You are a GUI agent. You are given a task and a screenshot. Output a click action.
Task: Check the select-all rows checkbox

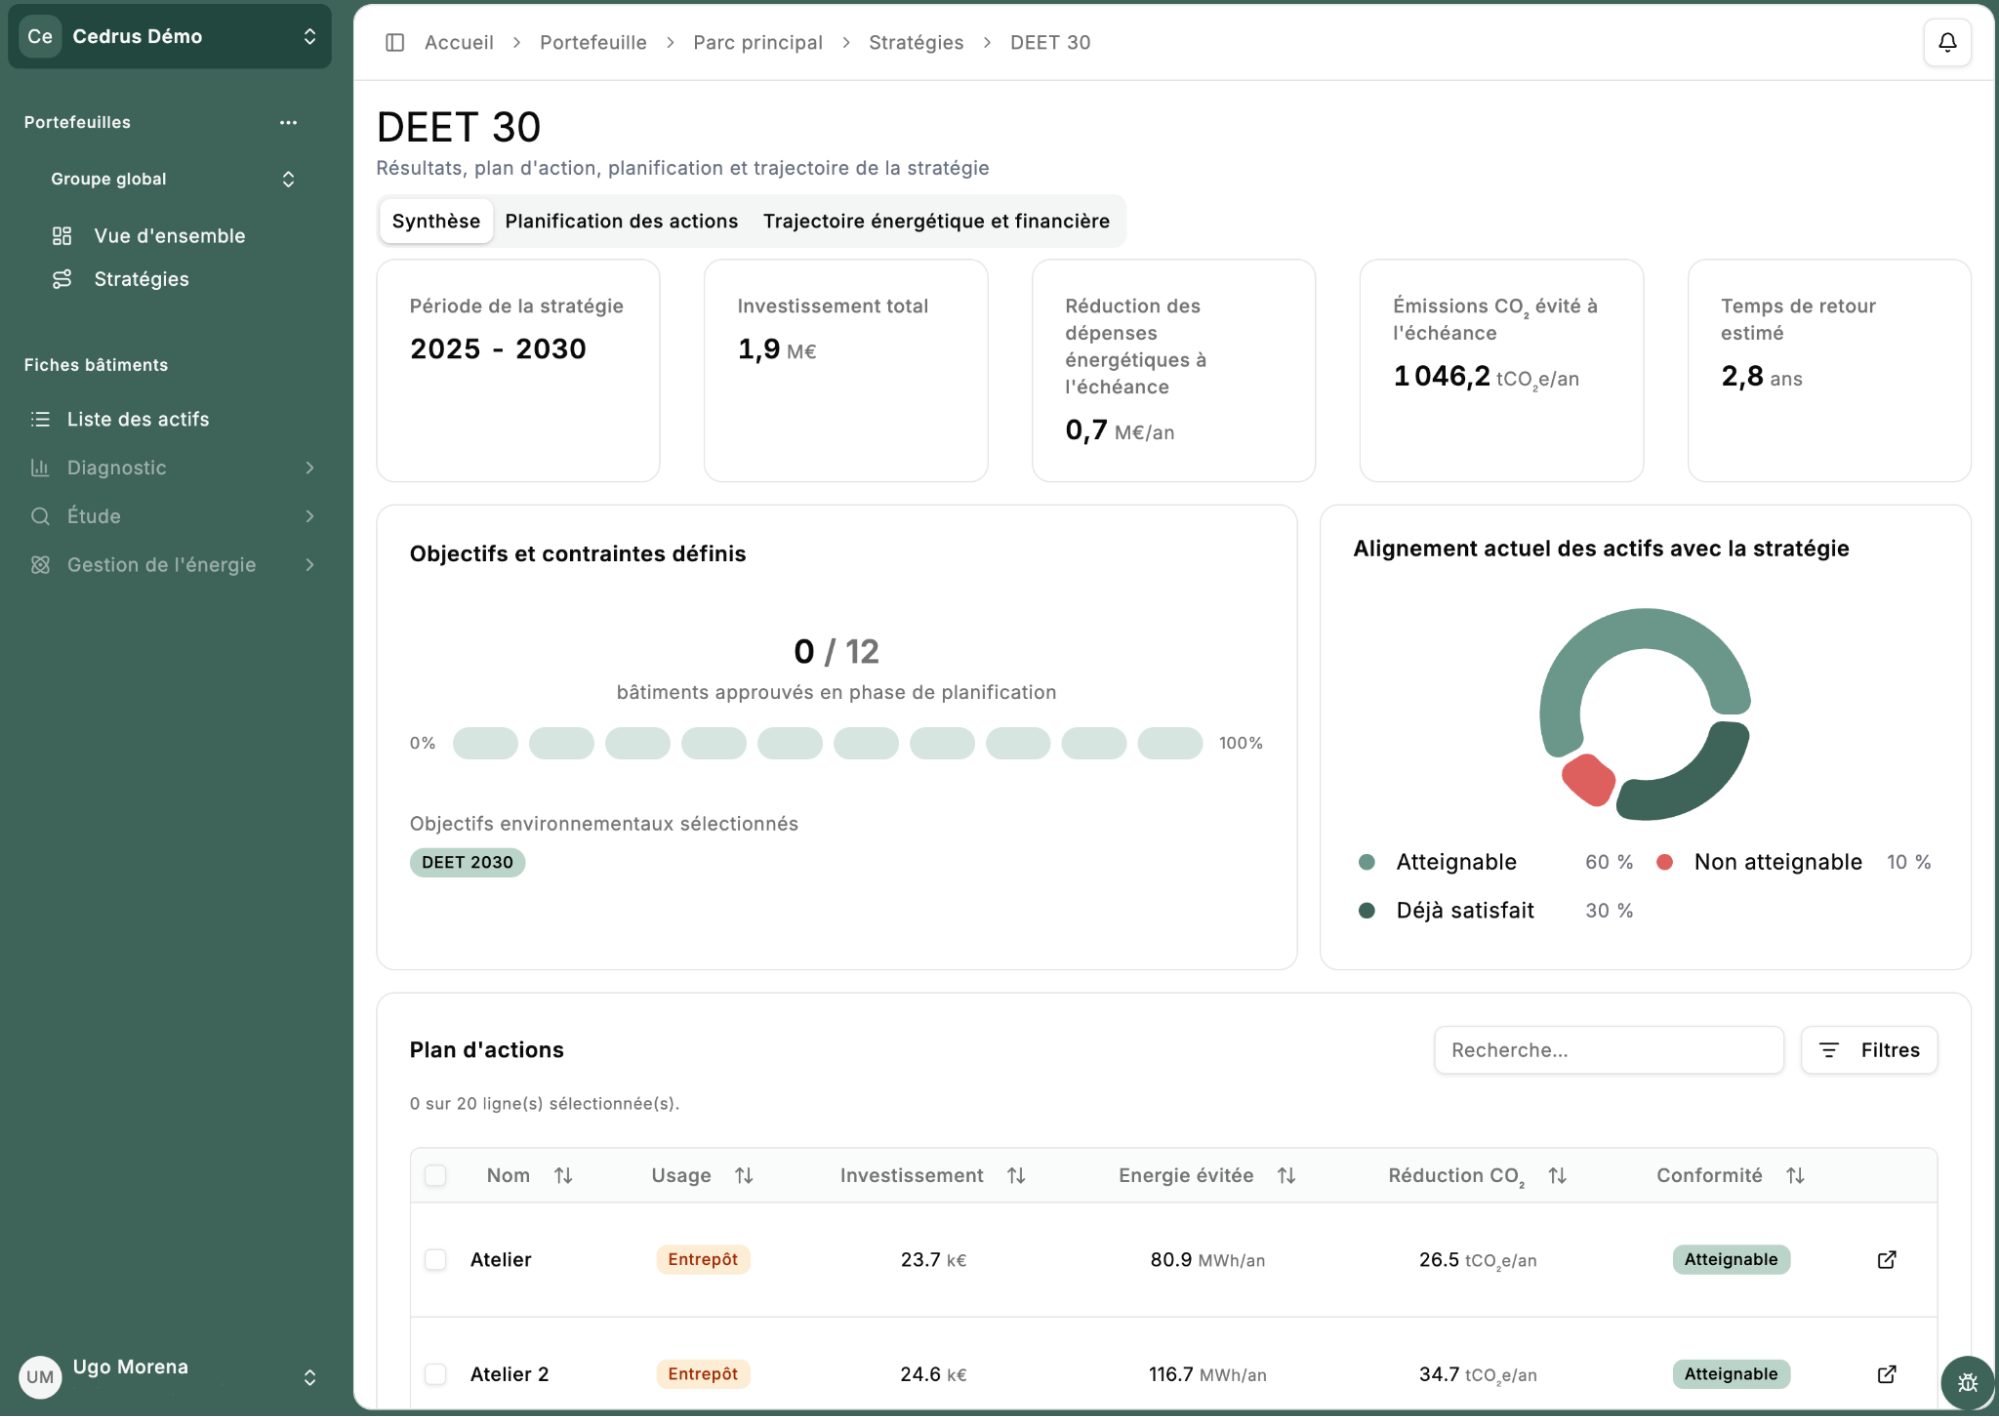pyautogui.click(x=435, y=1175)
